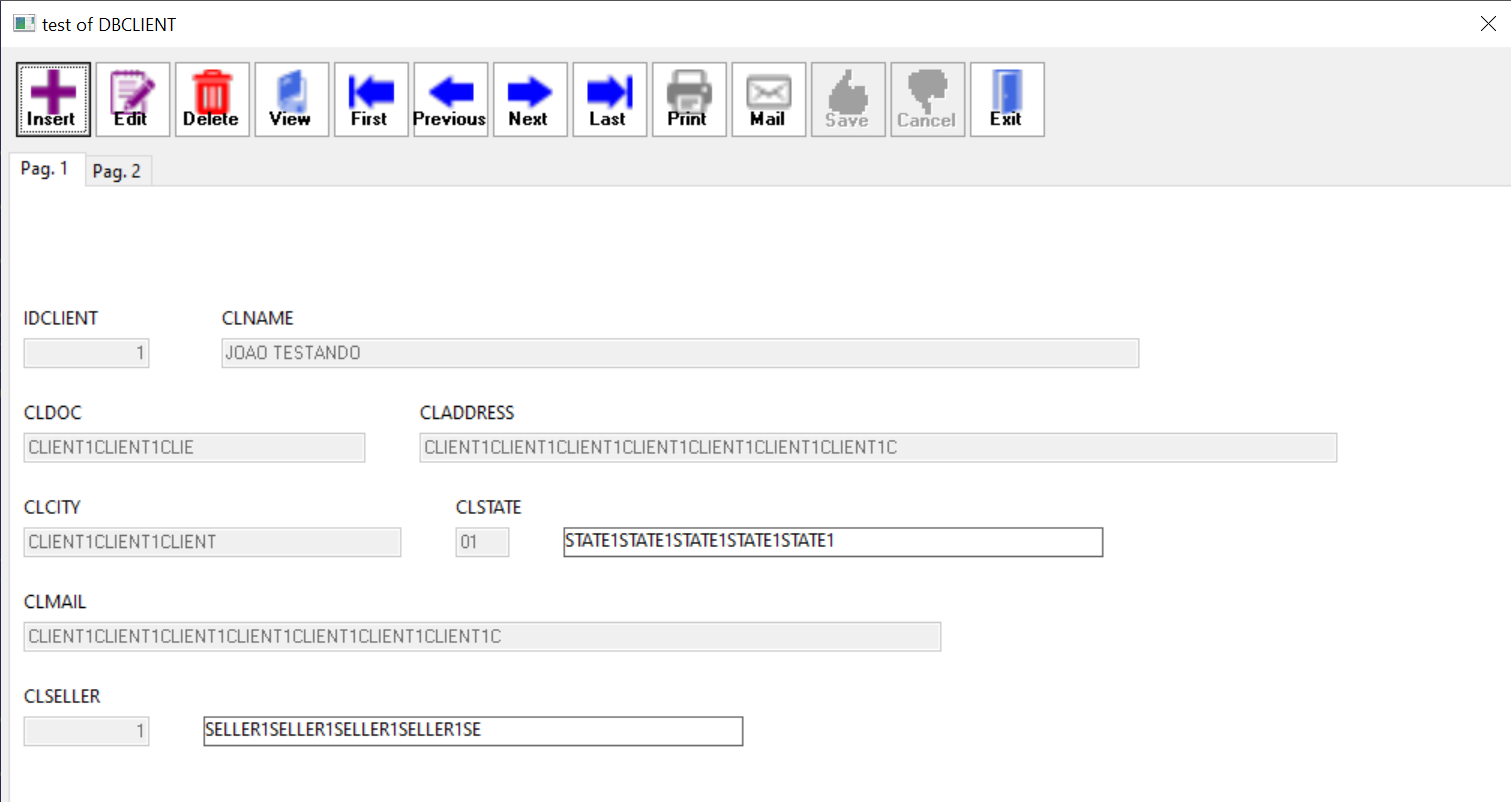Click the CLSTATE label

489,507
